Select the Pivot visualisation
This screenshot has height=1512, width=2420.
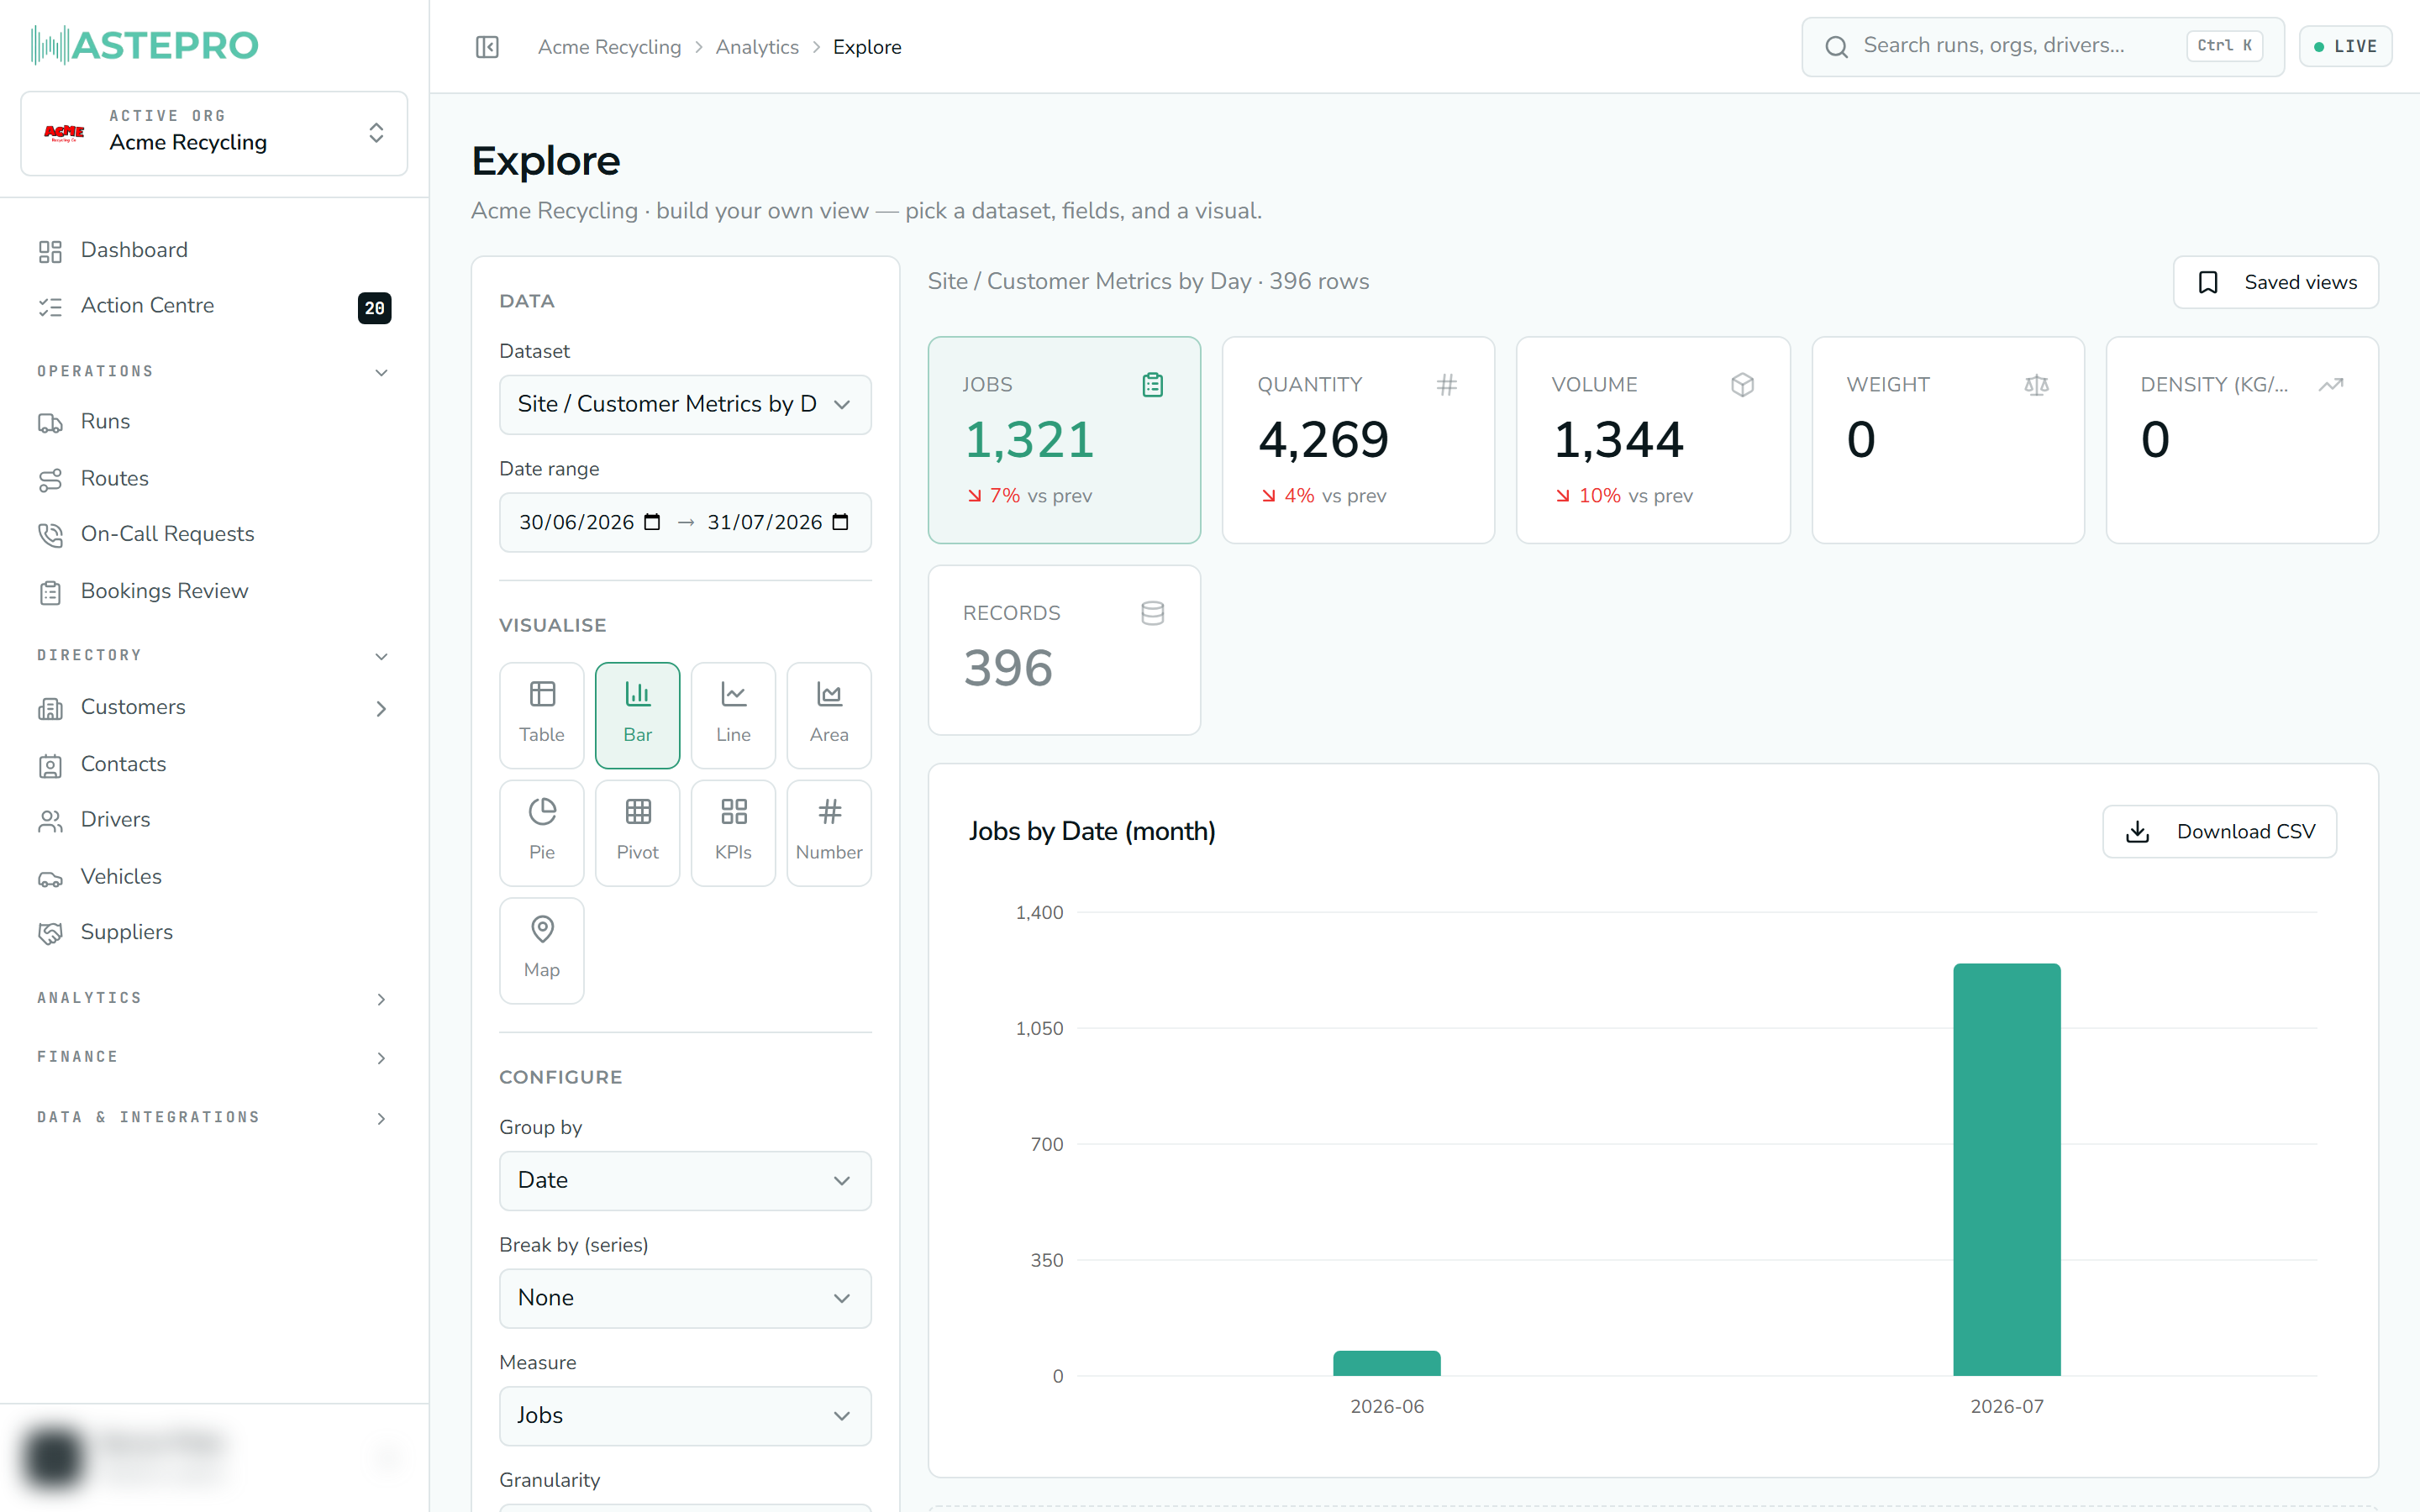(638, 833)
